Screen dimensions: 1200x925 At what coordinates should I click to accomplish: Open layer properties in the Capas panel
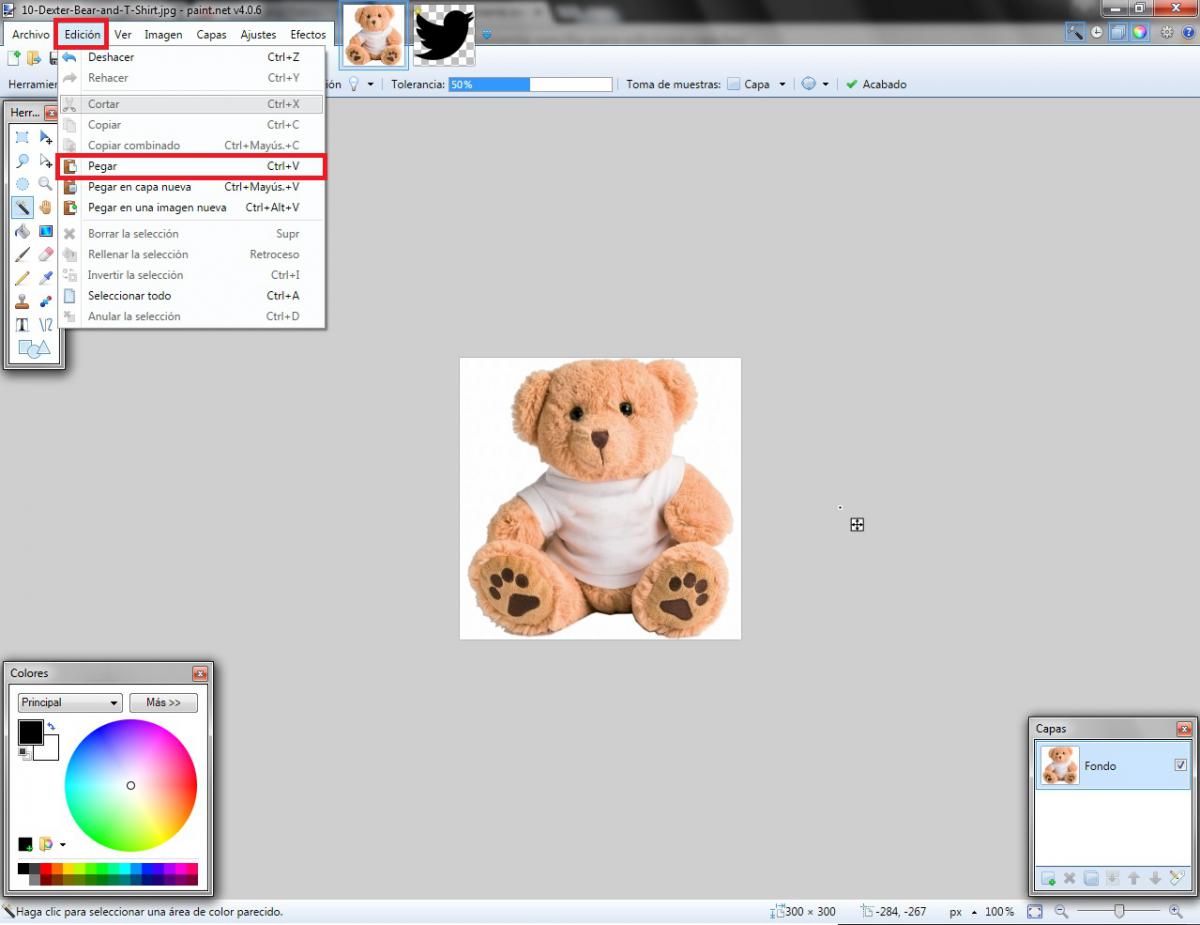(x=1176, y=878)
